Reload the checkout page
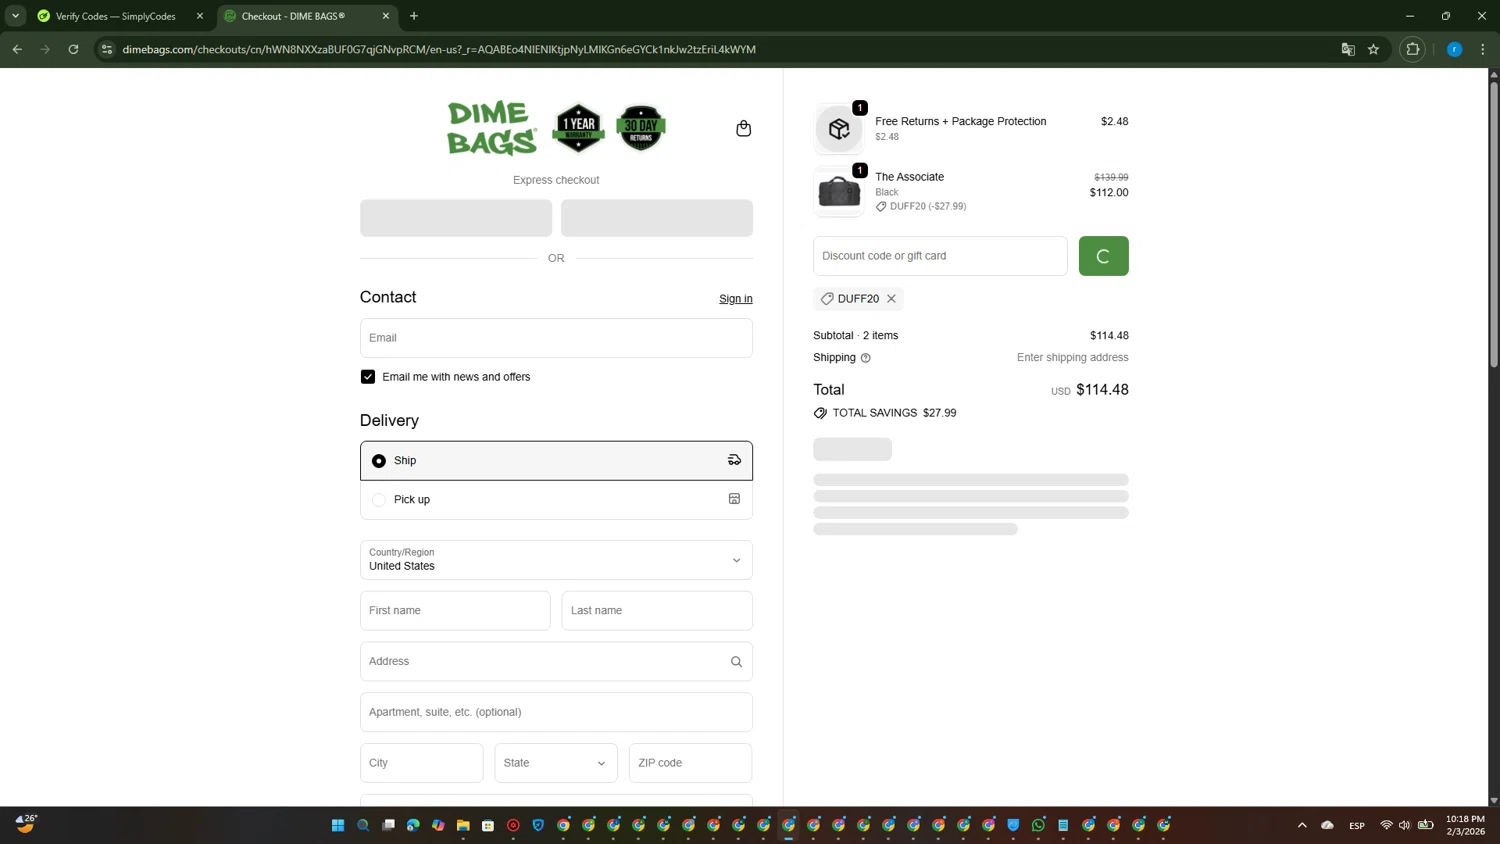Image resolution: width=1500 pixels, height=844 pixels. click(73, 49)
